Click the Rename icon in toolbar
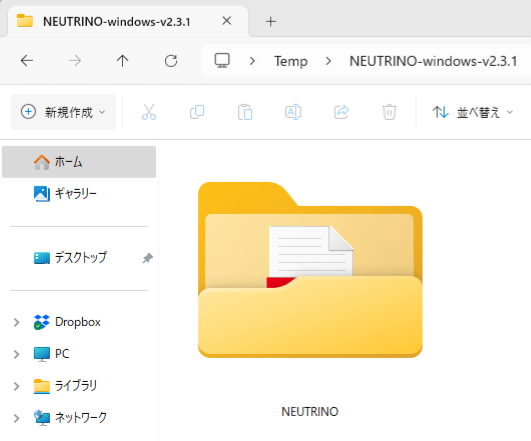The height and width of the screenshot is (441, 531). pyautogui.click(x=293, y=112)
